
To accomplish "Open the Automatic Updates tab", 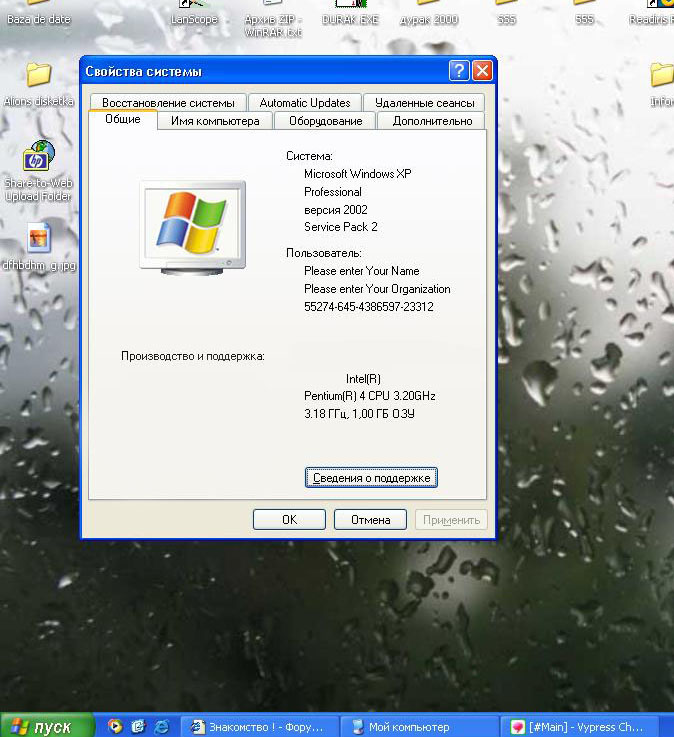I will (x=305, y=103).
